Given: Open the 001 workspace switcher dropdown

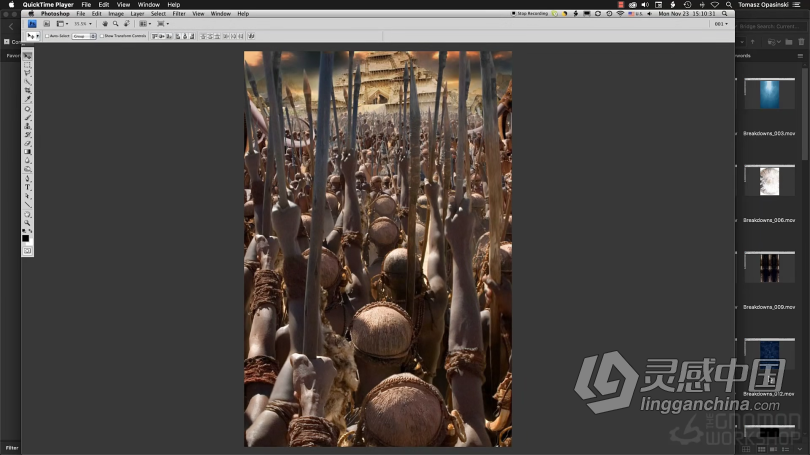Looking at the screenshot, I should click(x=721, y=24).
